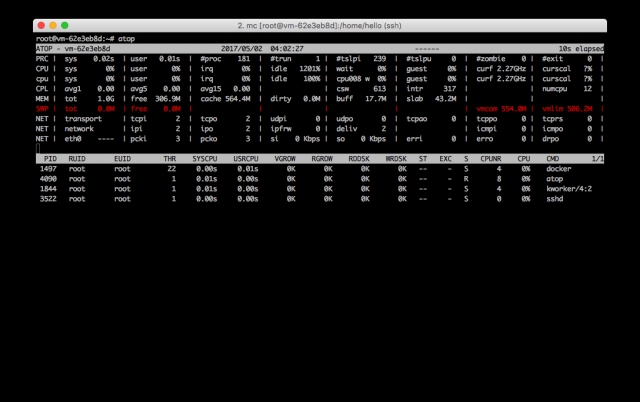Click the terminal window title text
Image resolution: width=640 pixels, height=402 pixels.
click(x=320, y=25)
